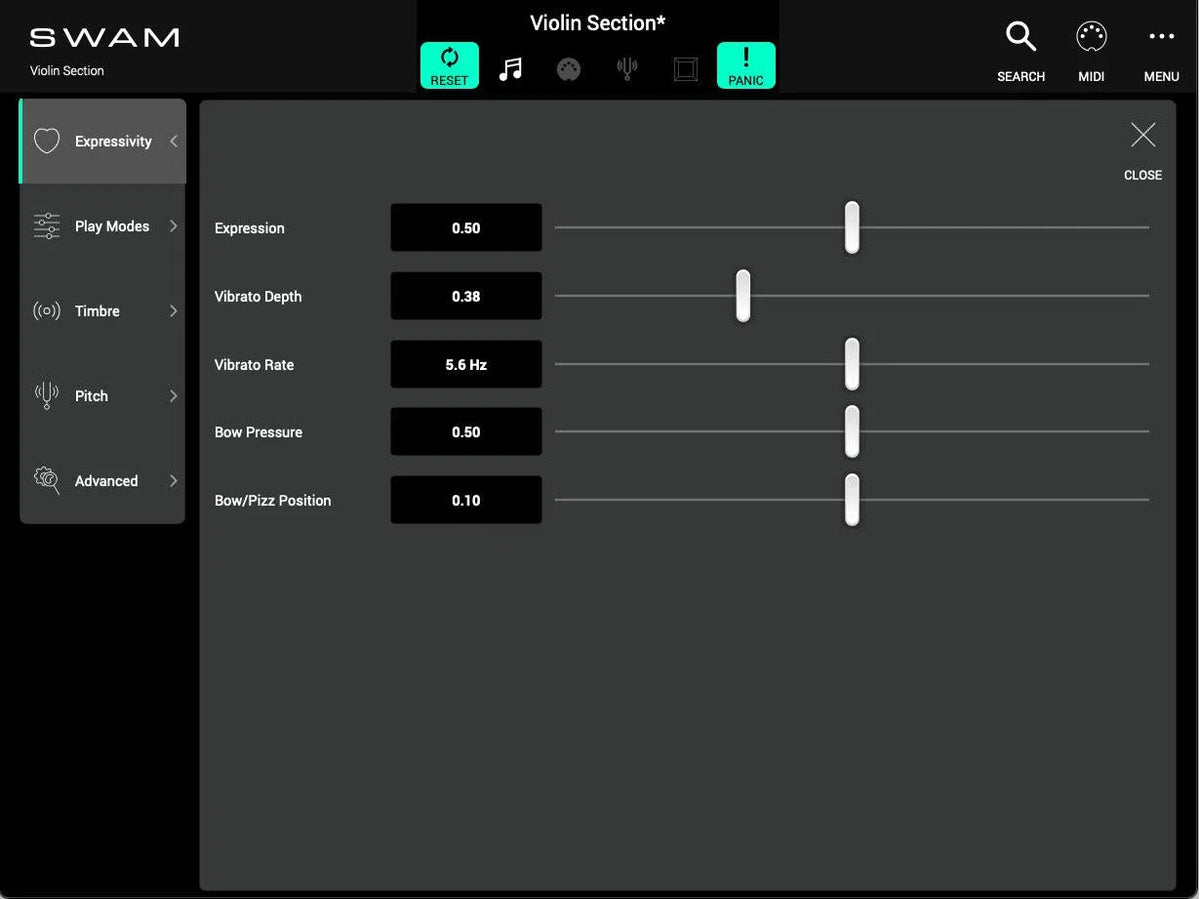The image size is (1200, 899).
Task: Open the MENU with the three dots
Action: coord(1161,35)
